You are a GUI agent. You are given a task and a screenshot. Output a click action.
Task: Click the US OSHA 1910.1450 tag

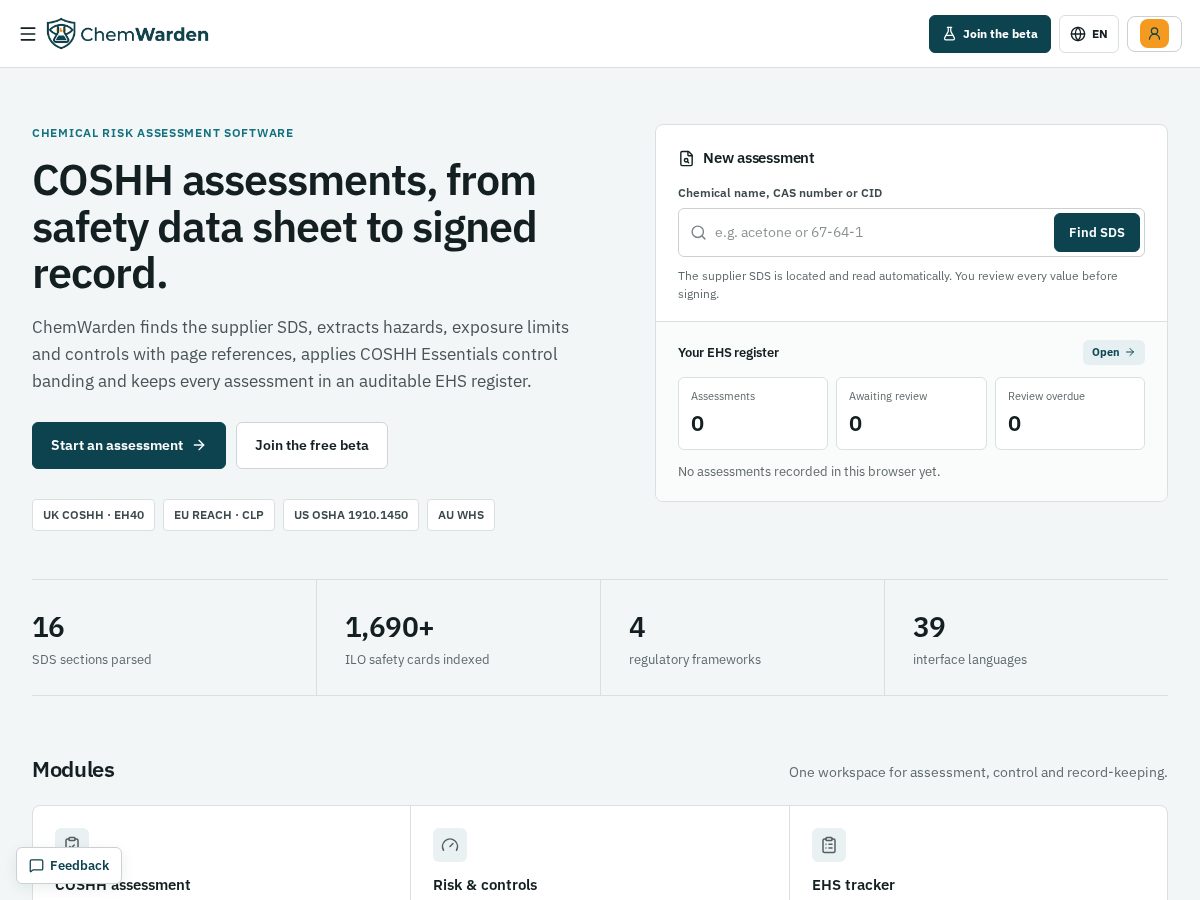click(x=351, y=515)
